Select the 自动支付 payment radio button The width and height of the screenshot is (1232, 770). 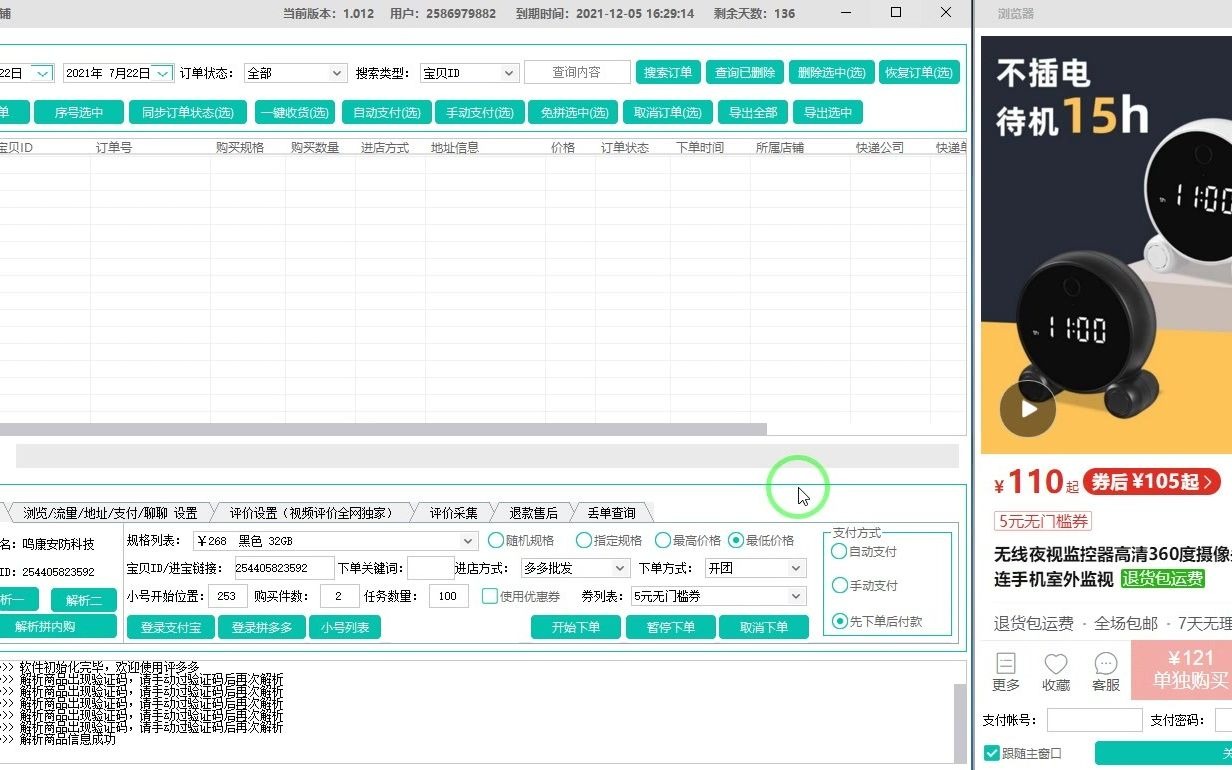tap(840, 551)
